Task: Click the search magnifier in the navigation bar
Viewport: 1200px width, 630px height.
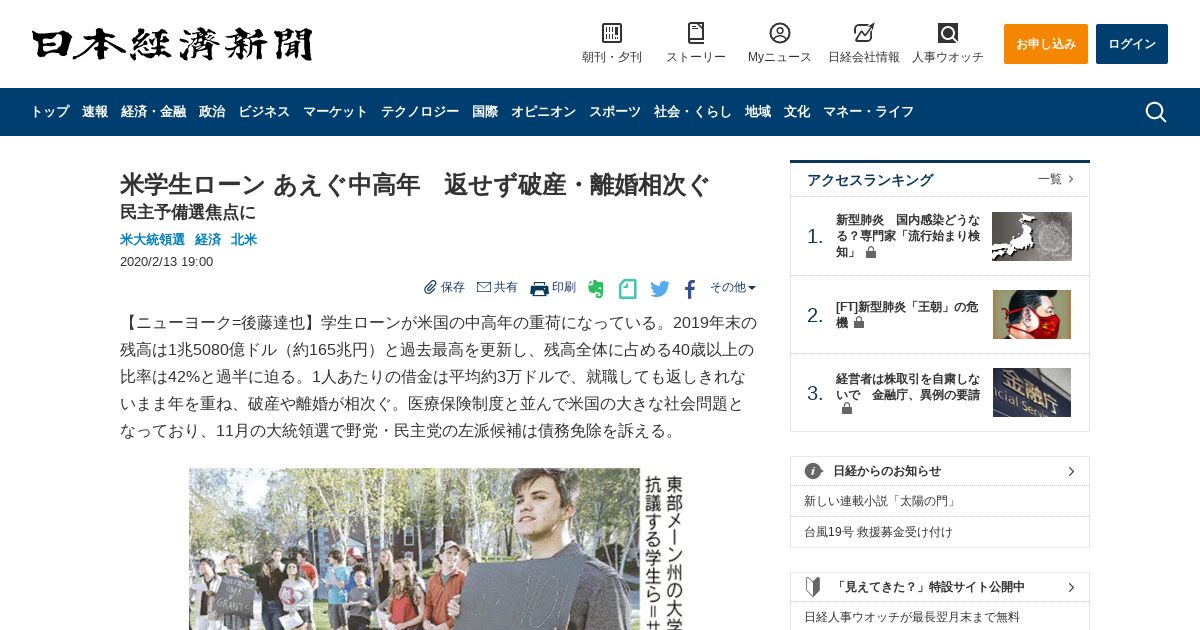Action: click(x=1155, y=112)
